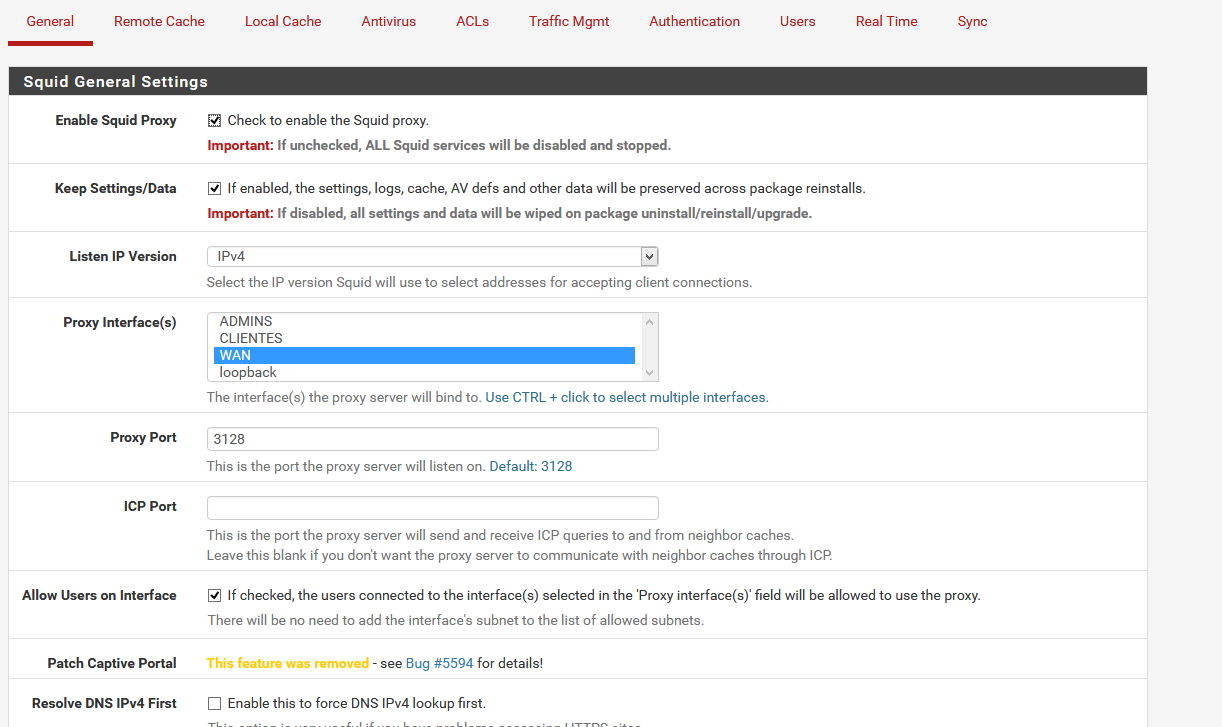
Task: Enable Resolve DNS IPv4 First checkbox
Action: coord(214,704)
